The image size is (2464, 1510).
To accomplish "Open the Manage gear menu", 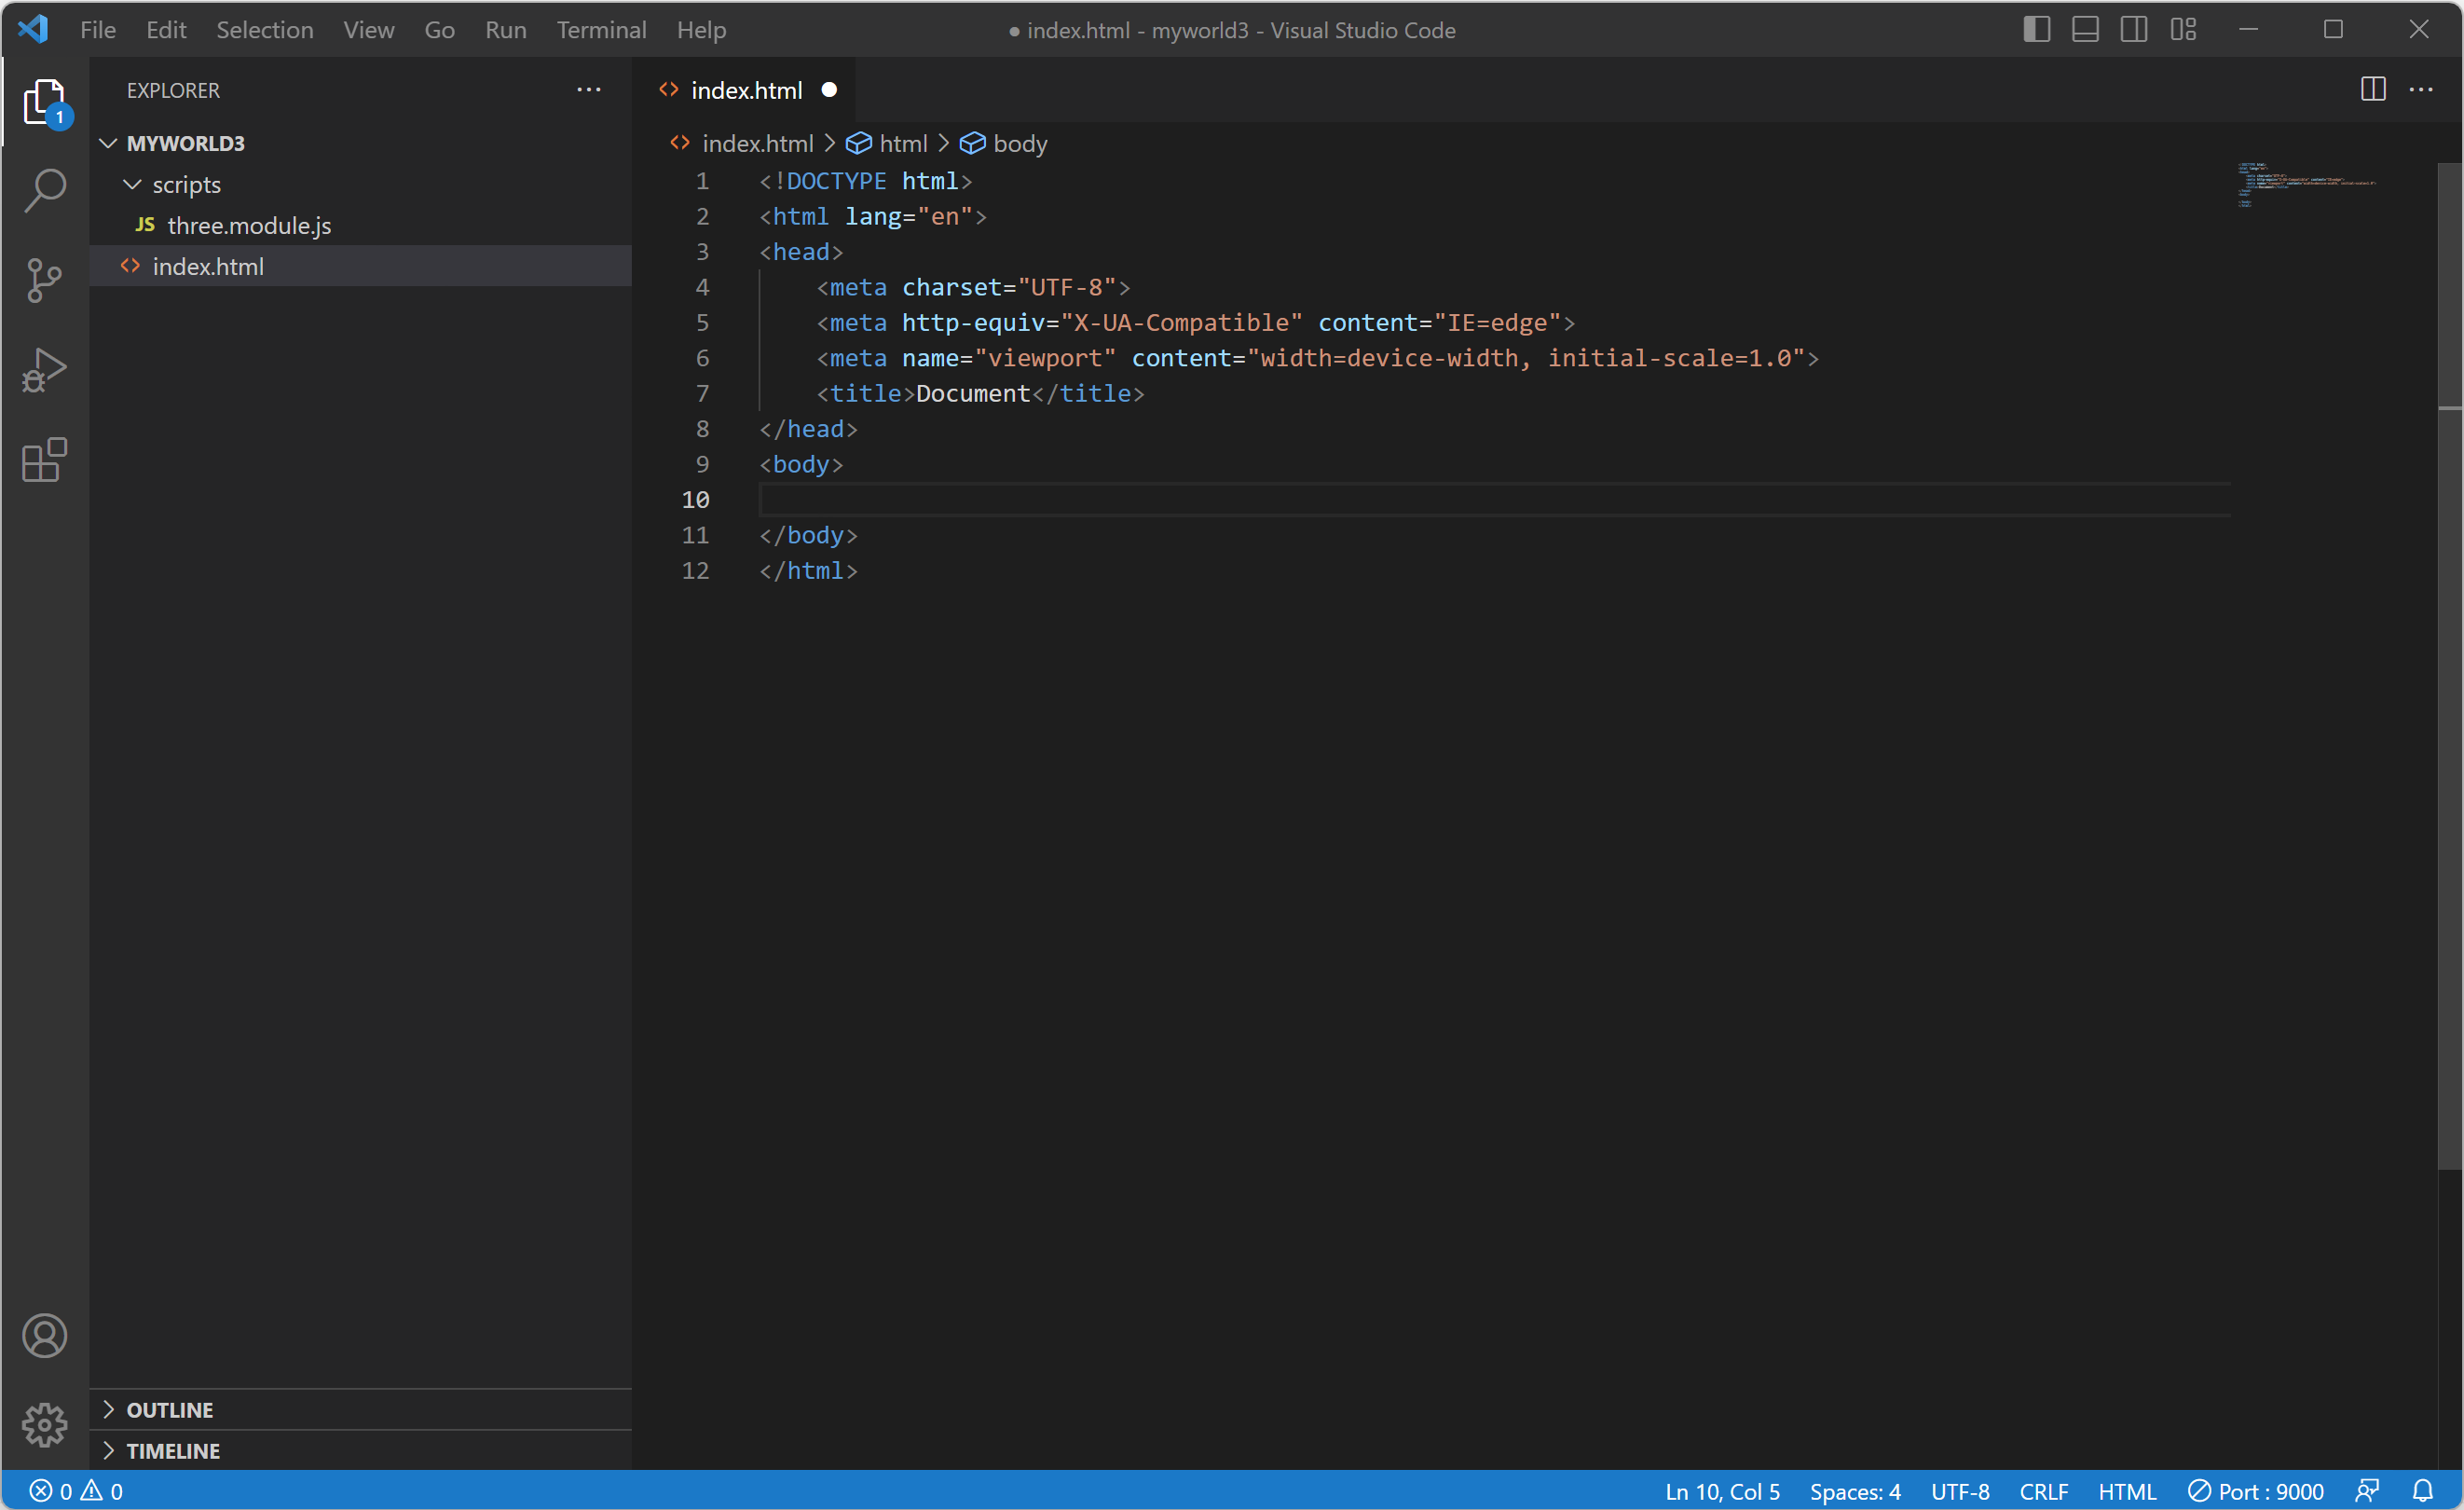I will [x=44, y=1424].
